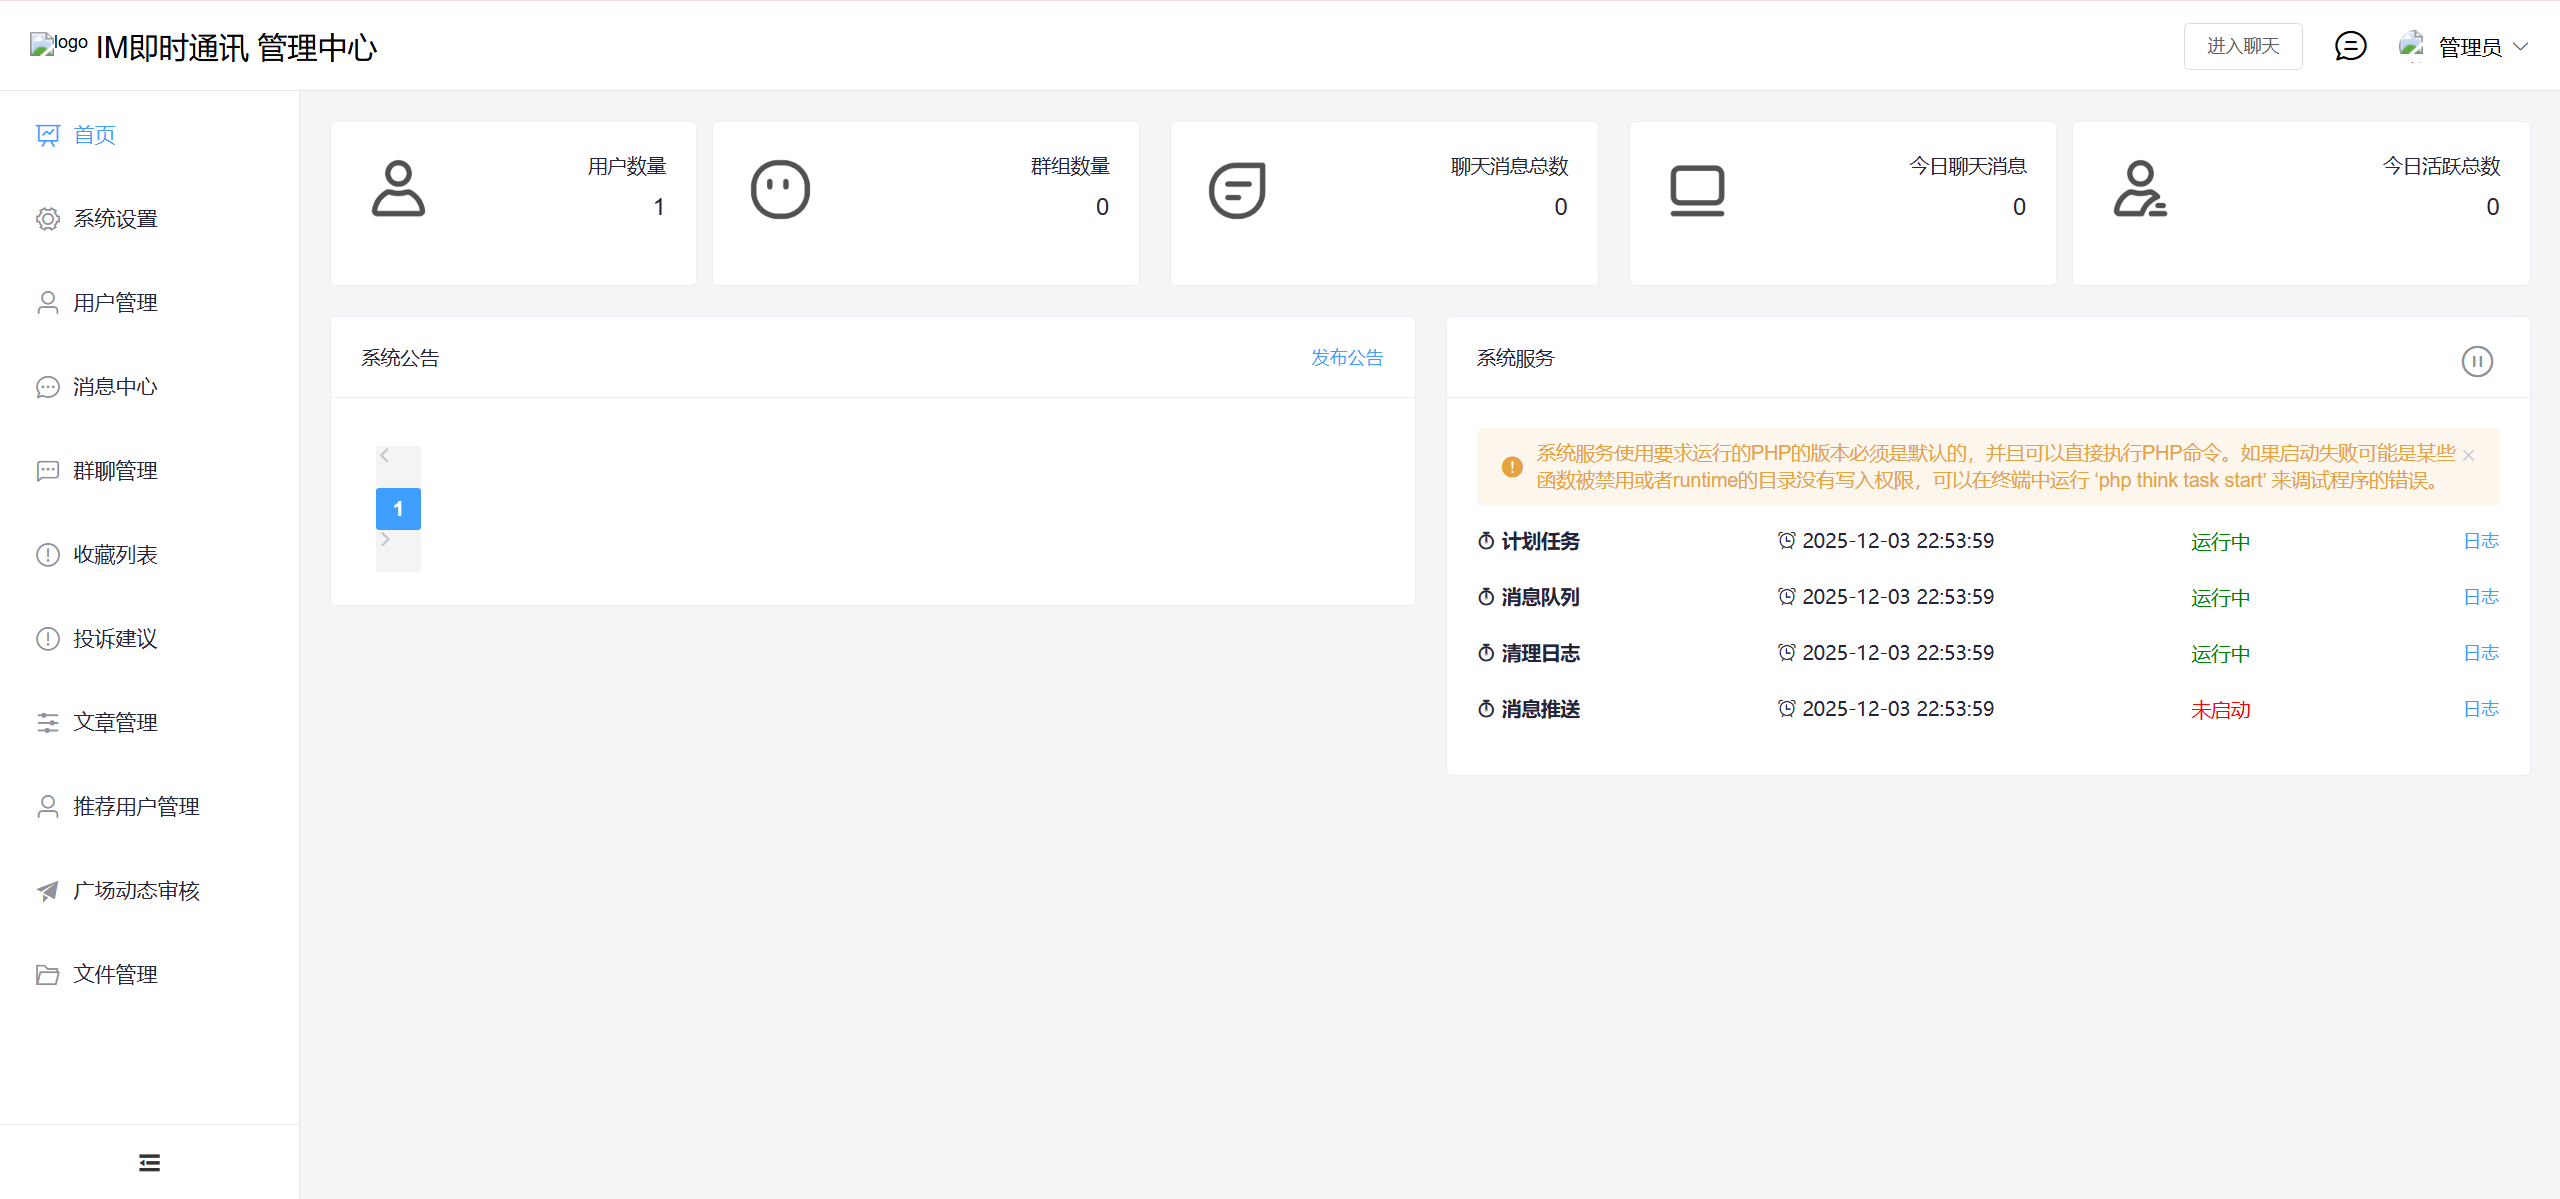Click the chat message bubble header icon

(2350, 46)
